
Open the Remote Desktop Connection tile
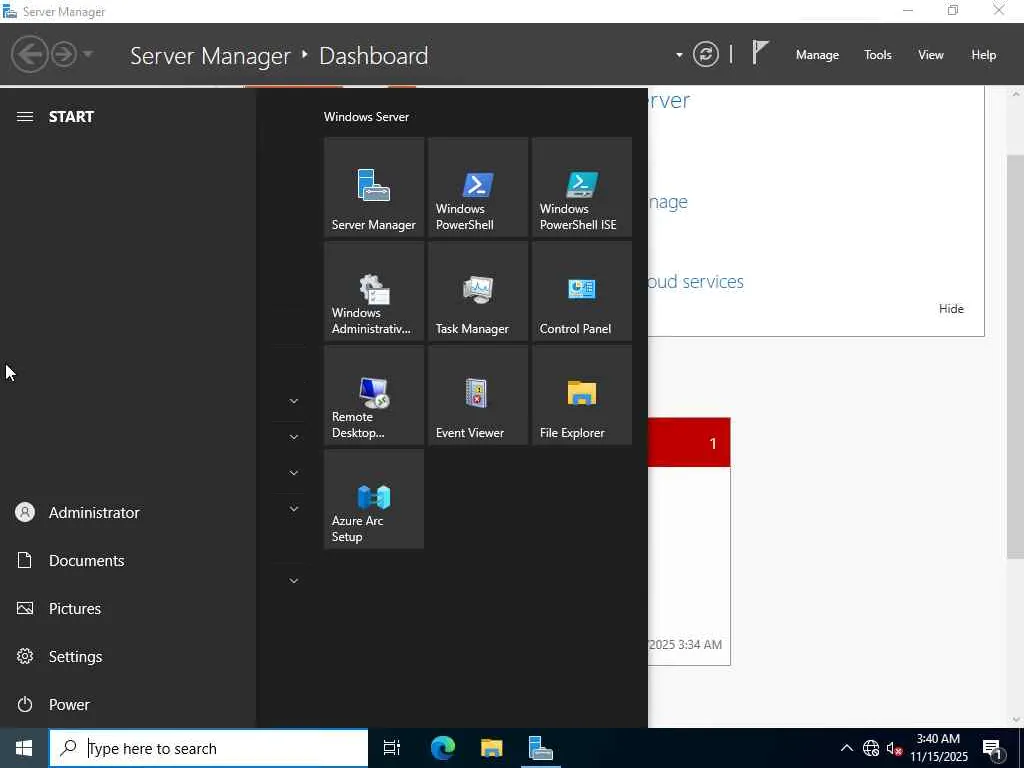pyautogui.click(x=374, y=394)
